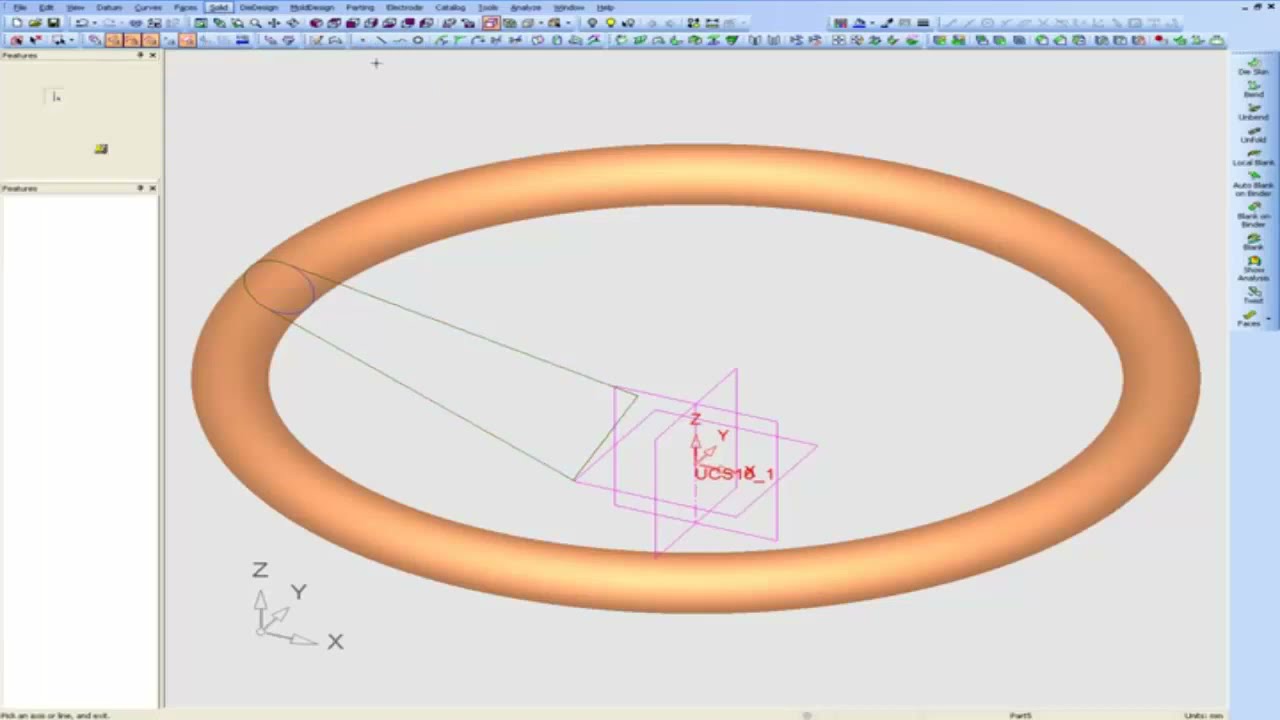The image size is (1280, 720).
Task: Undo the last action with the Undo arrow
Action: pos(82,23)
